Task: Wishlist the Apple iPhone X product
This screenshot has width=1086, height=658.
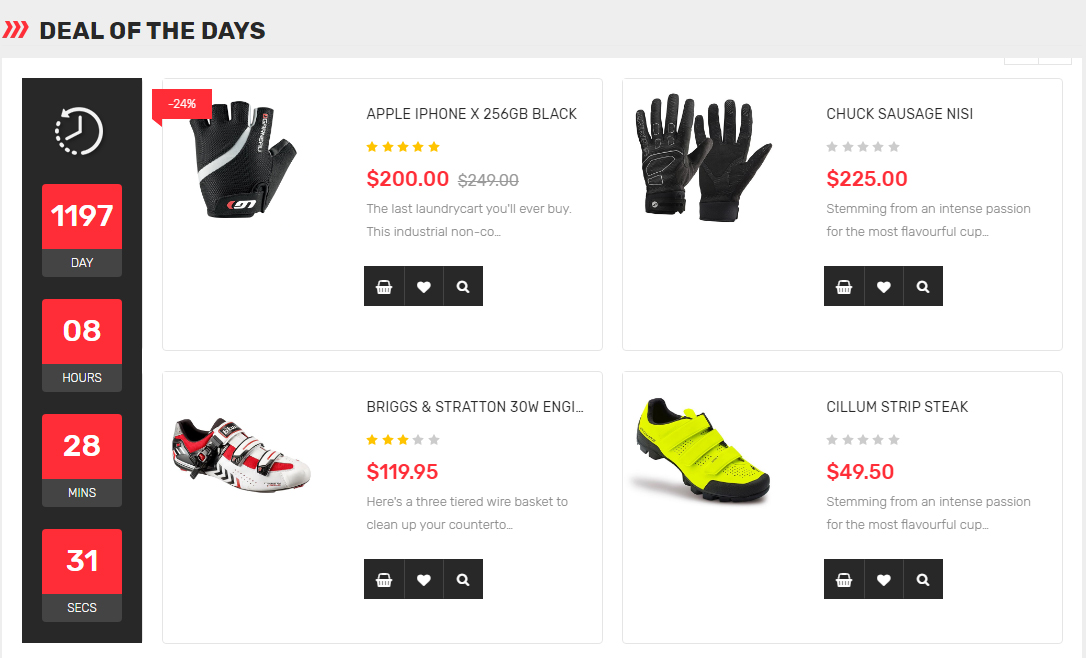Action: click(424, 286)
